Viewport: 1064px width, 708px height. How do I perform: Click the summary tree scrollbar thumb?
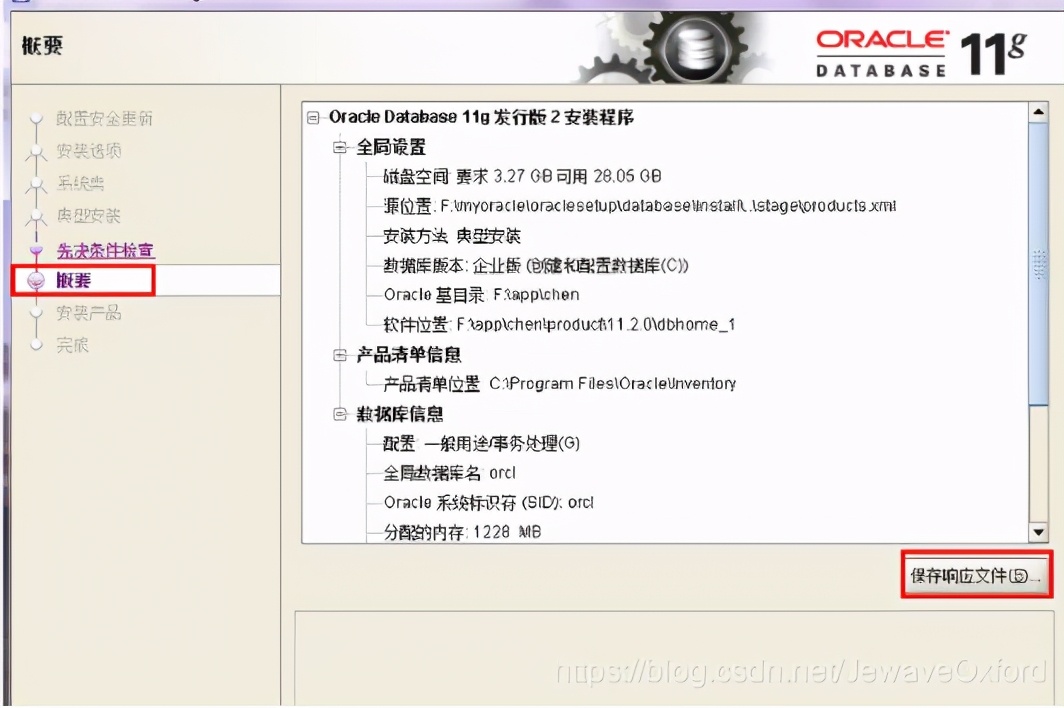[x=1038, y=263]
